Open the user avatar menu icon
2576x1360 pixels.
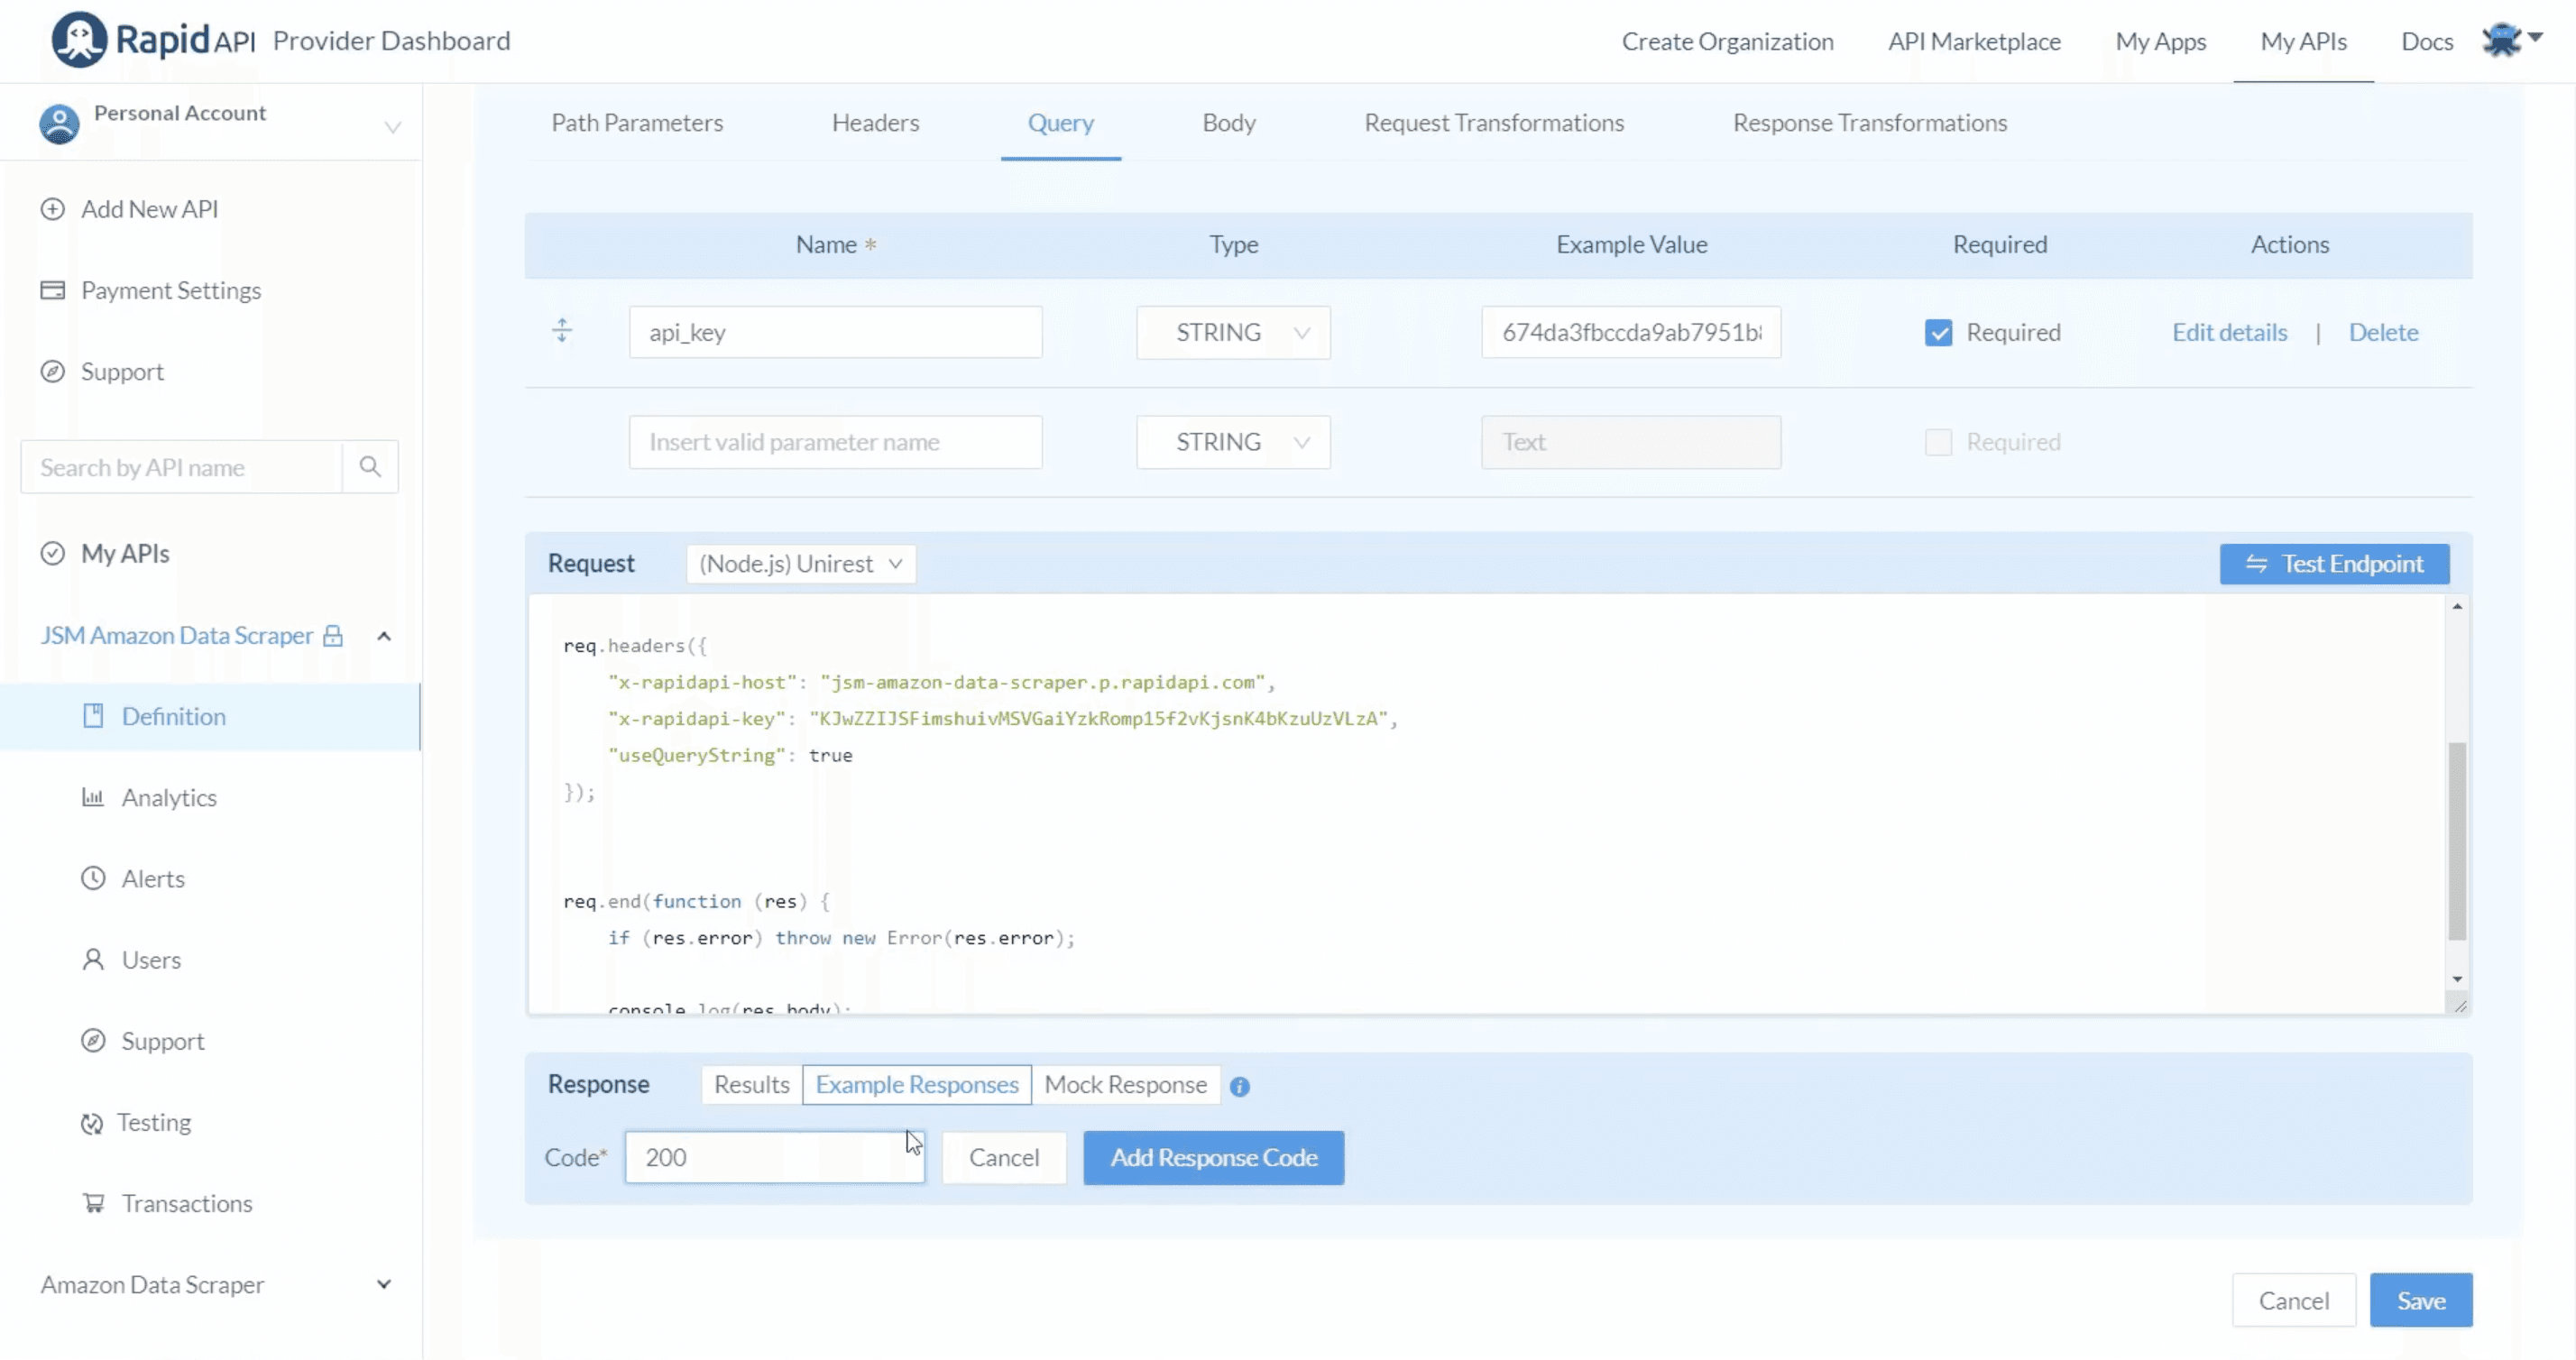2501,40
